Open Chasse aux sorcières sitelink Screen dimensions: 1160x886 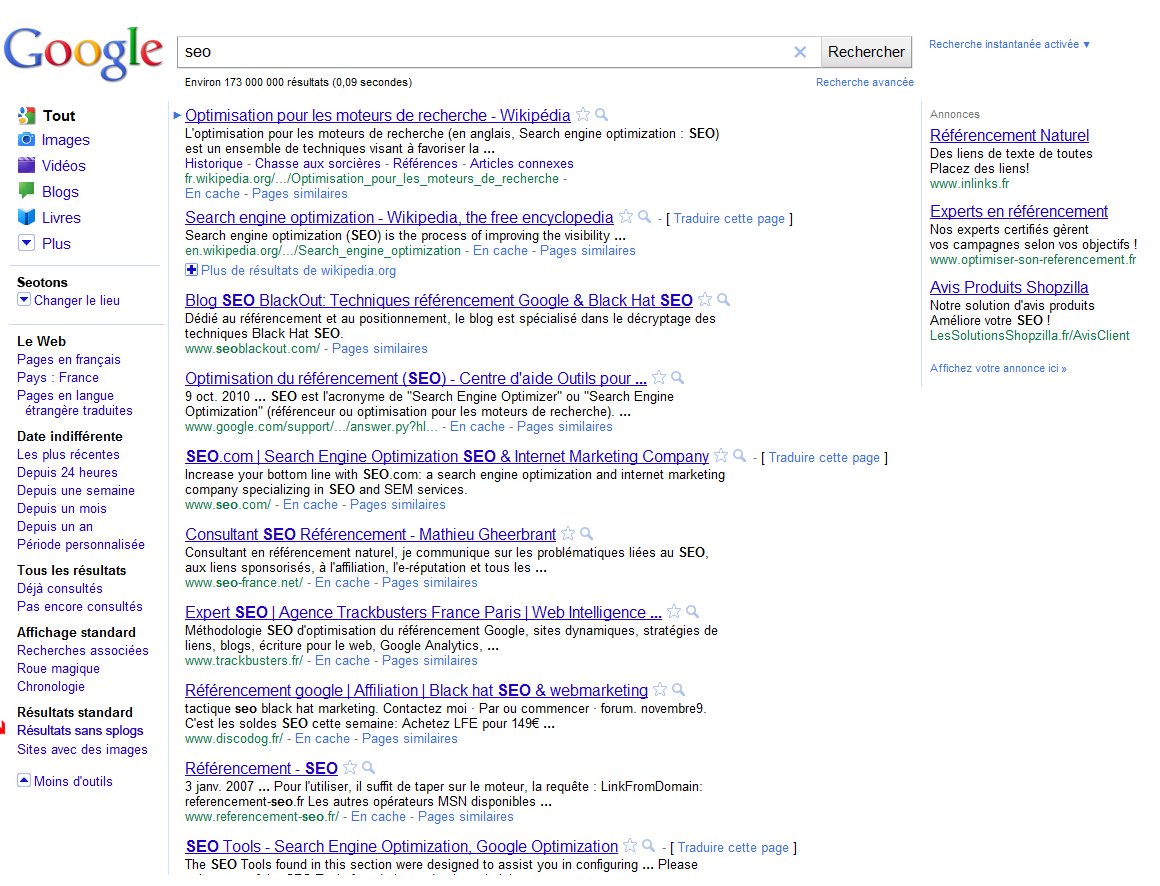(x=318, y=163)
